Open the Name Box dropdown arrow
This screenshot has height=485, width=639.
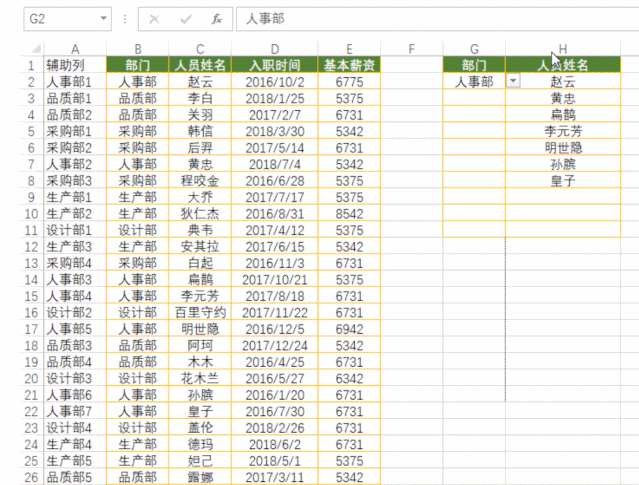pyautogui.click(x=104, y=18)
